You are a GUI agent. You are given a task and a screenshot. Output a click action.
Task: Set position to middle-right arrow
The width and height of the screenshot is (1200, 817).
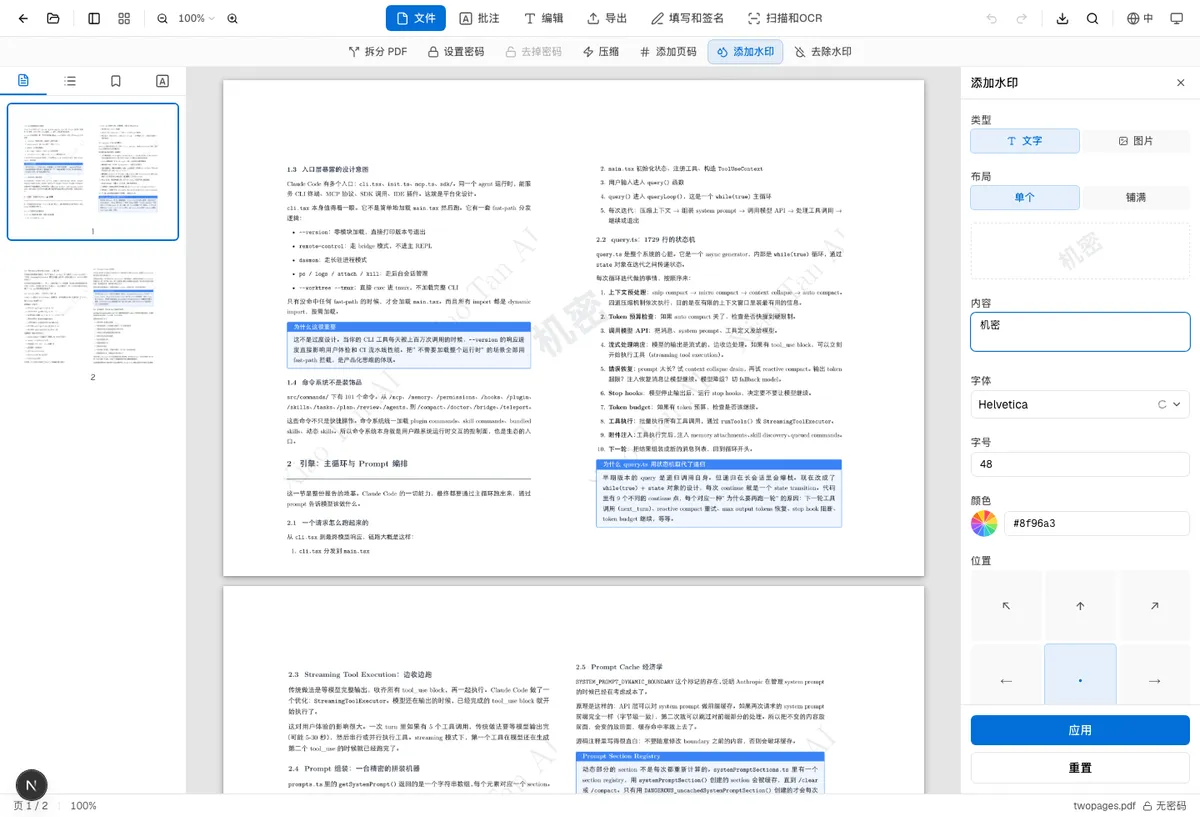[x=1154, y=681]
